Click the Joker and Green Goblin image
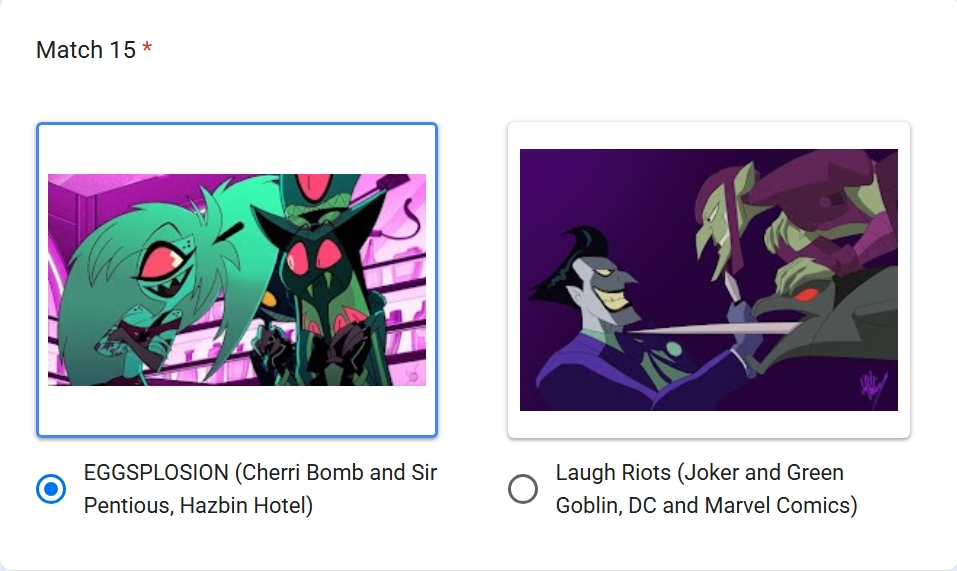957x571 pixels. click(x=708, y=279)
